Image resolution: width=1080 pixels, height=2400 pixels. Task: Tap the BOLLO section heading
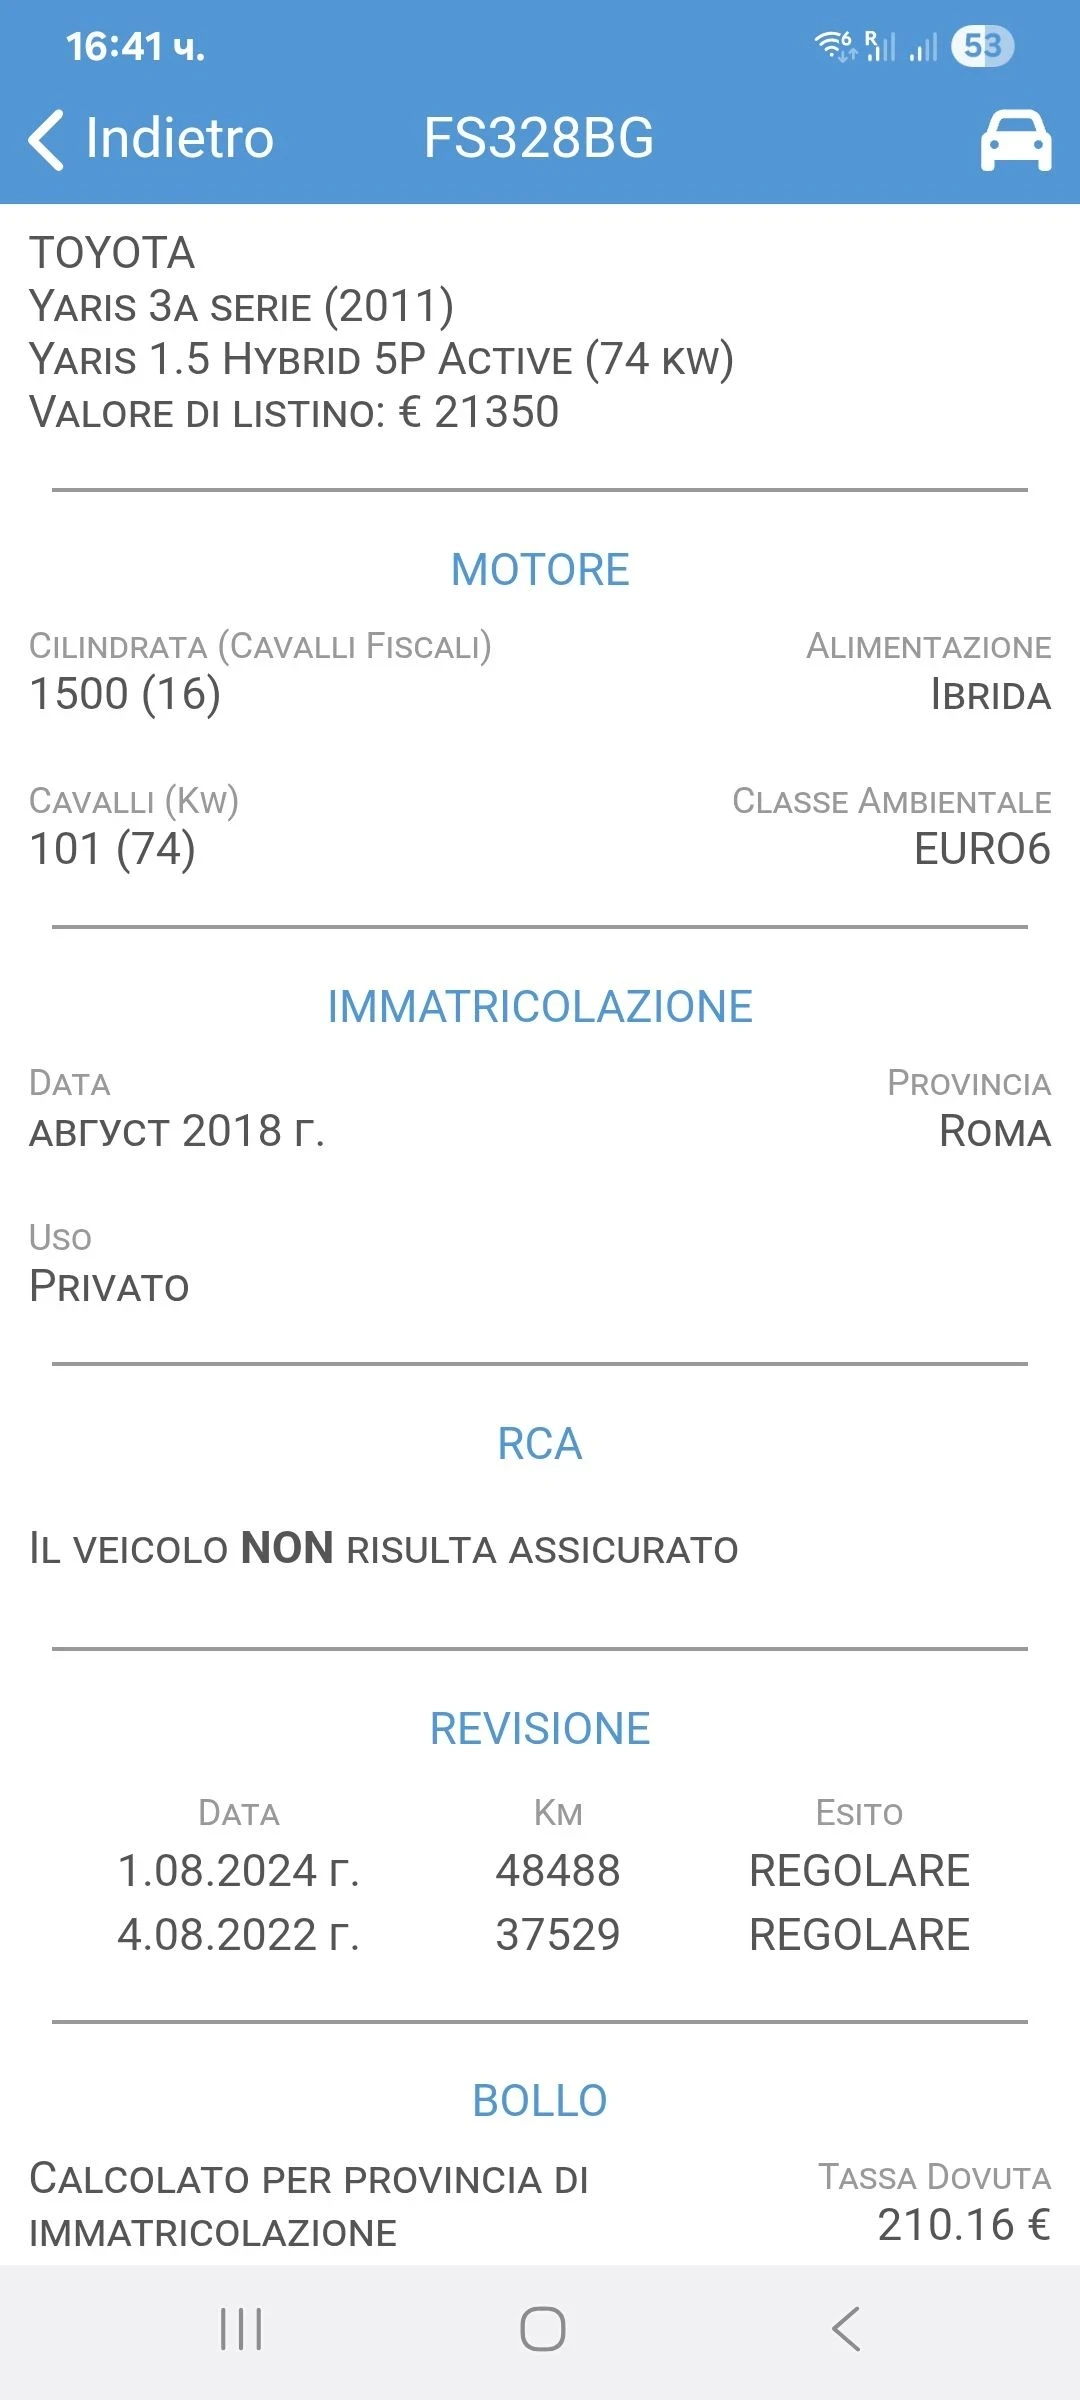point(540,2100)
